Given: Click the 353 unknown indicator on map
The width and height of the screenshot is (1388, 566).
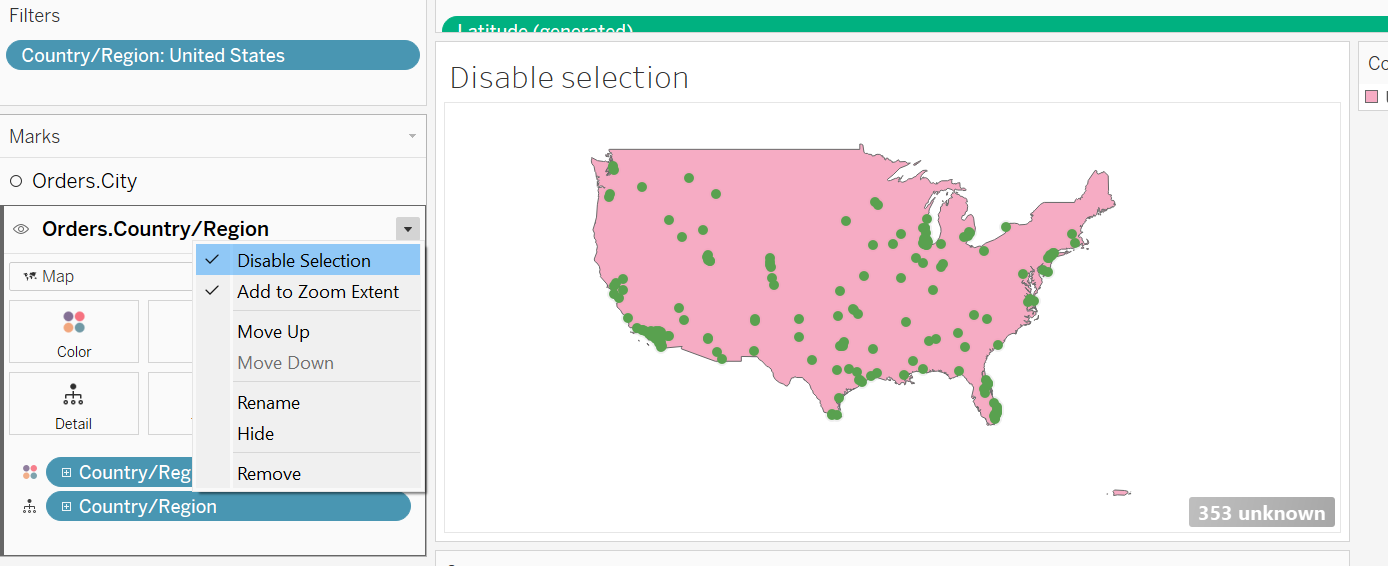Looking at the screenshot, I should (1261, 513).
